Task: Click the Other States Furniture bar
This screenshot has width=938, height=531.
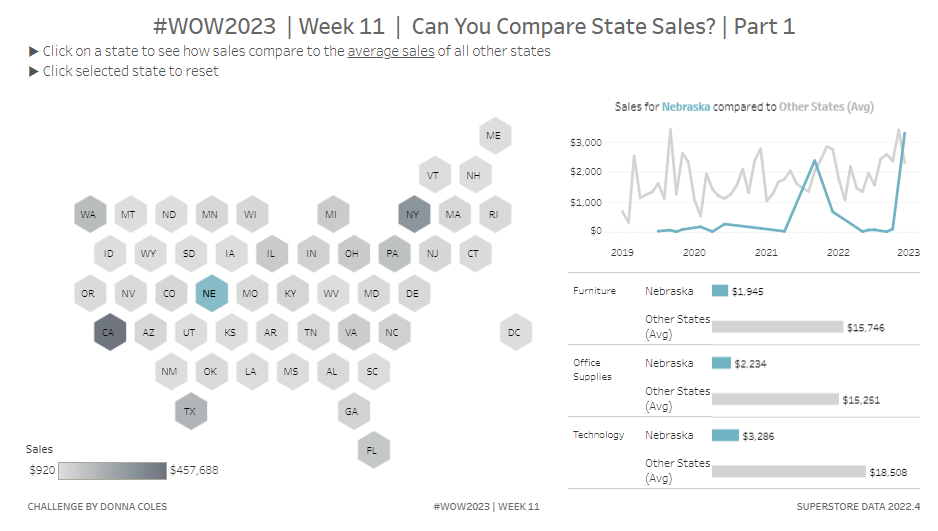Action: [x=777, y=327]
